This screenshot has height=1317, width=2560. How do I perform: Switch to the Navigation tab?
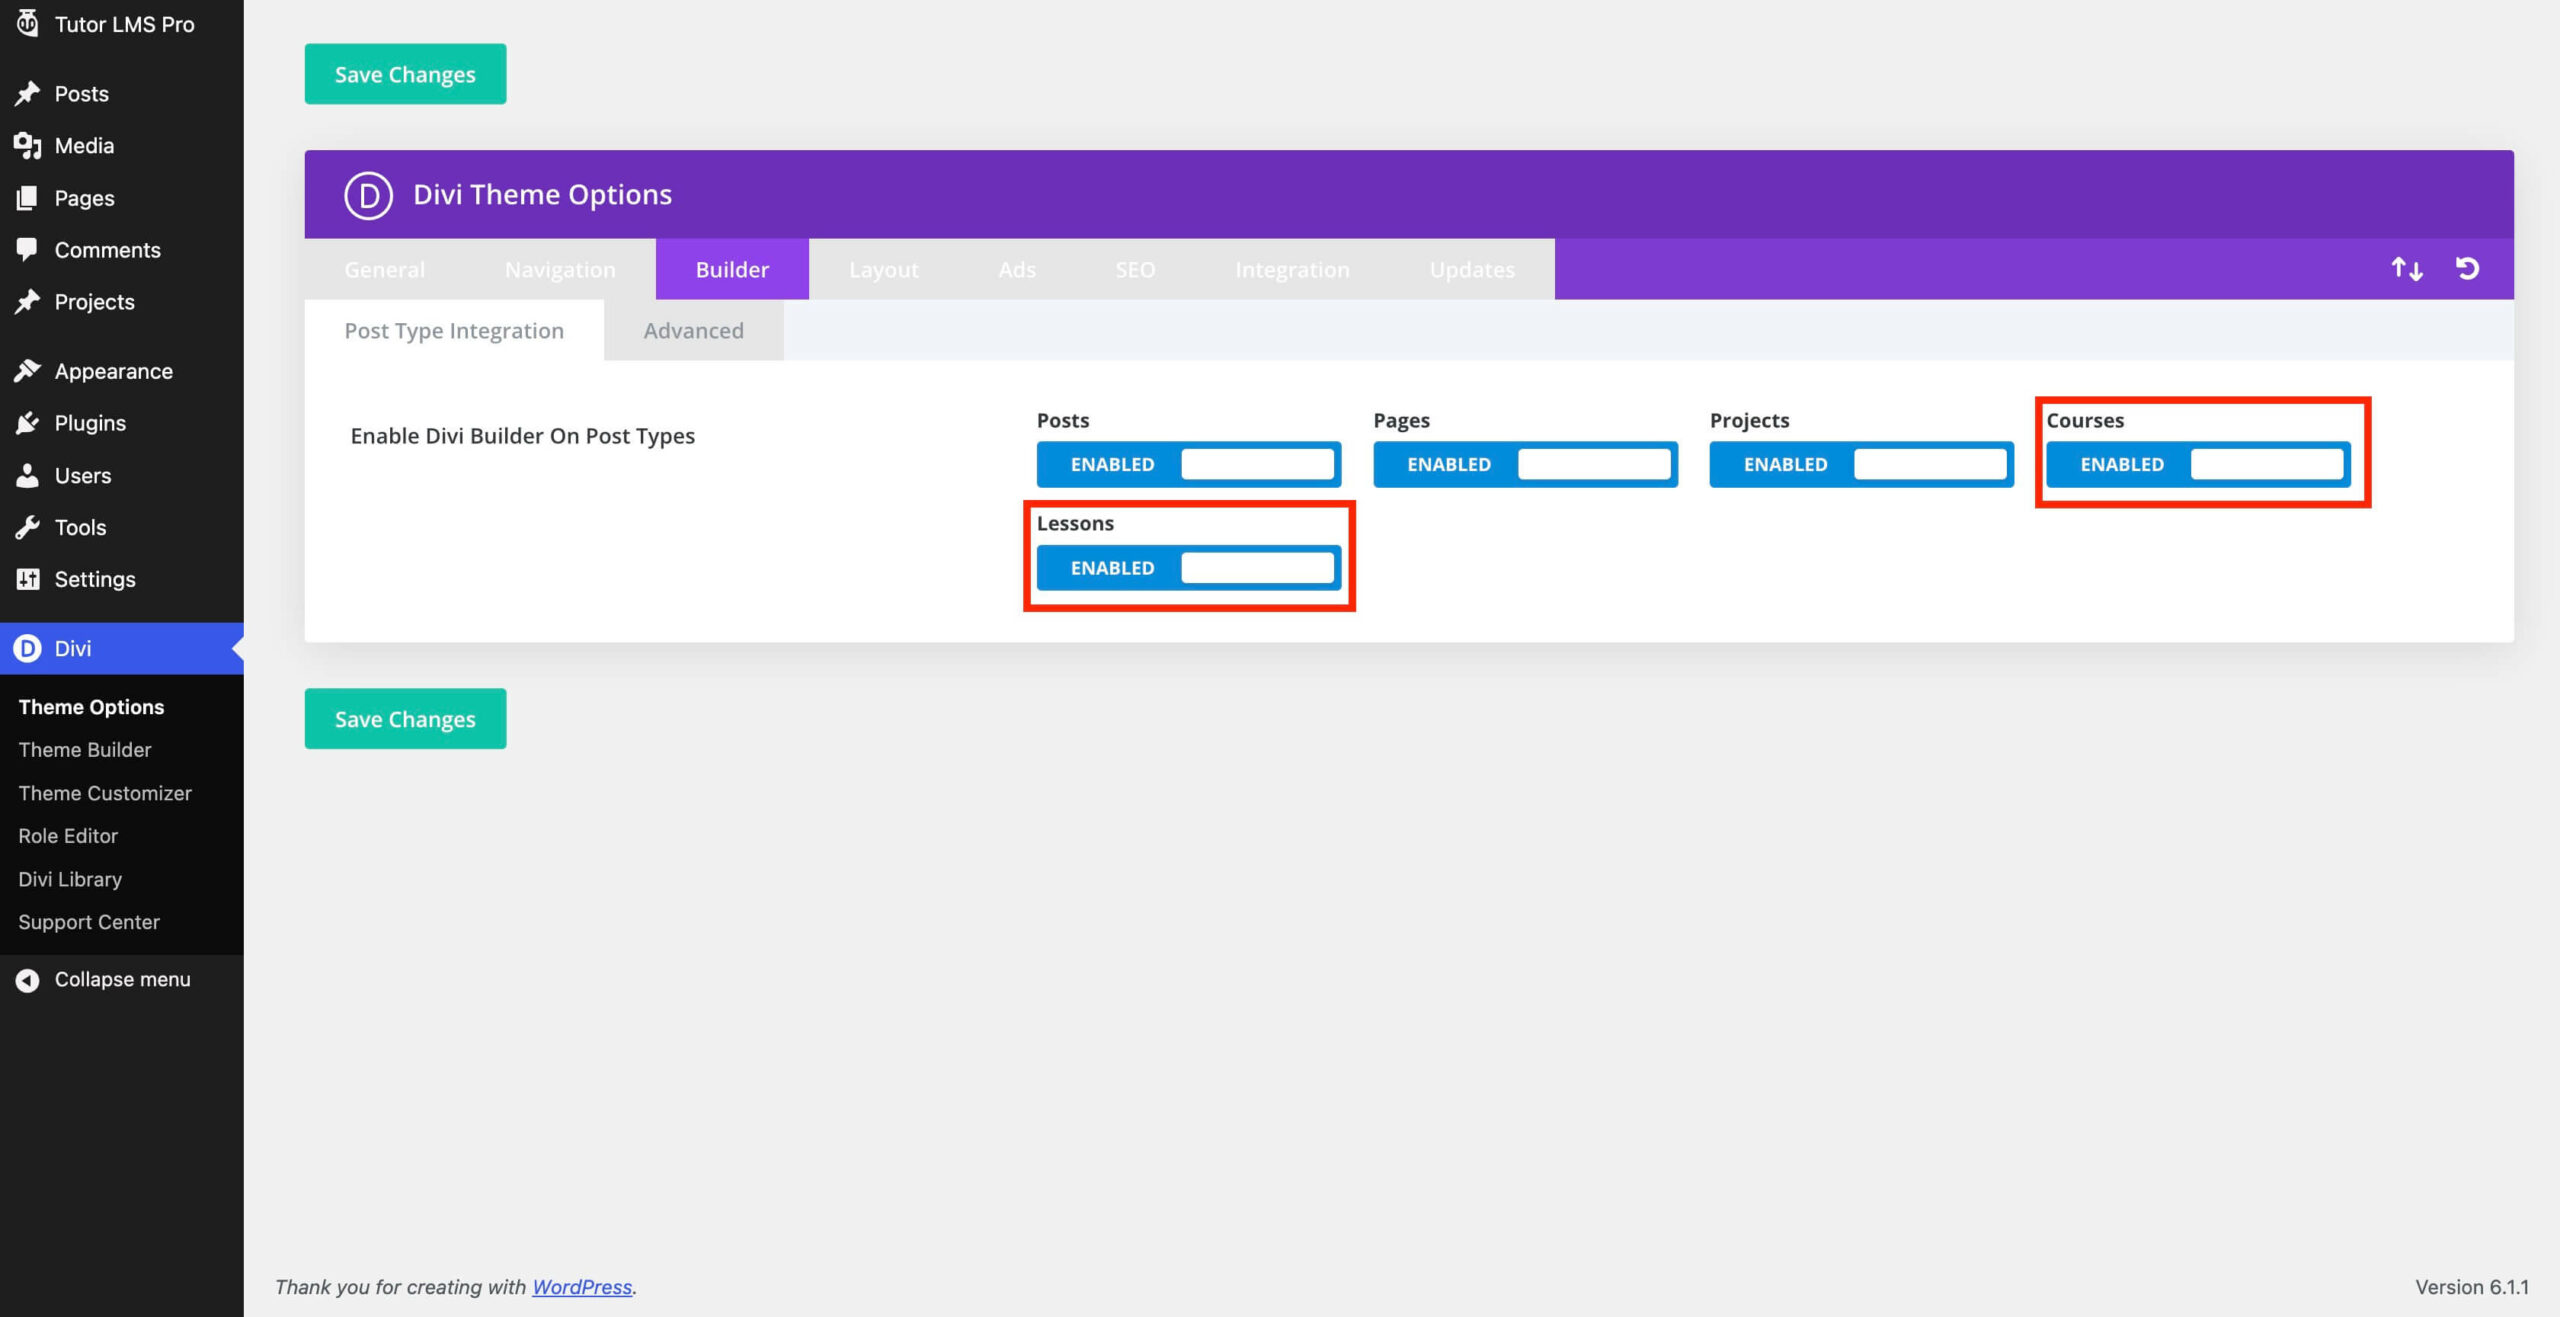pos(560,269)
